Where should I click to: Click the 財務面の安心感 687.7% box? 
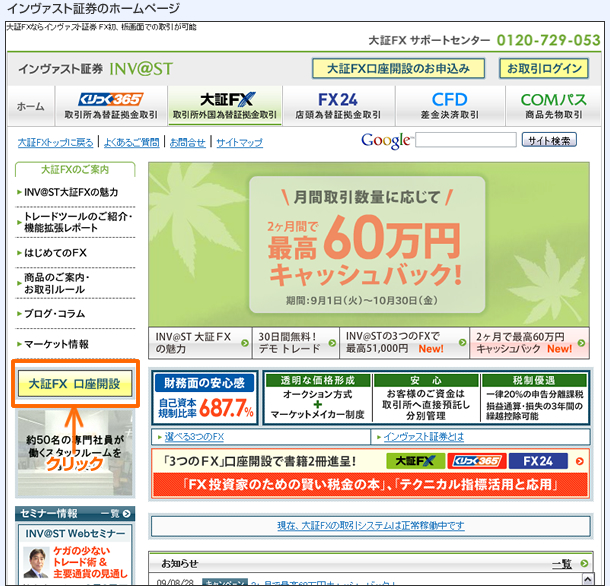pos(205,398)
